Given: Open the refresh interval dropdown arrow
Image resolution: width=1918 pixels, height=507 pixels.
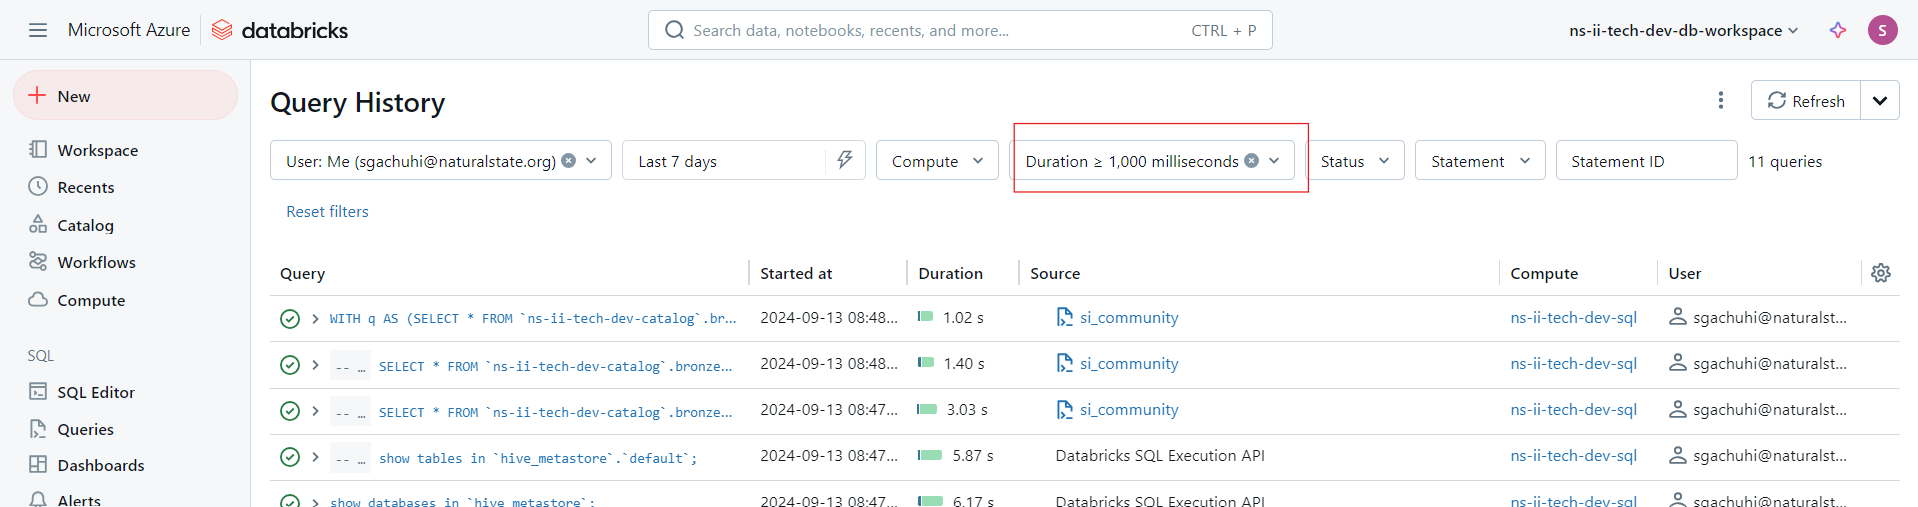Looking at the screenshot, I should 1880,100.
